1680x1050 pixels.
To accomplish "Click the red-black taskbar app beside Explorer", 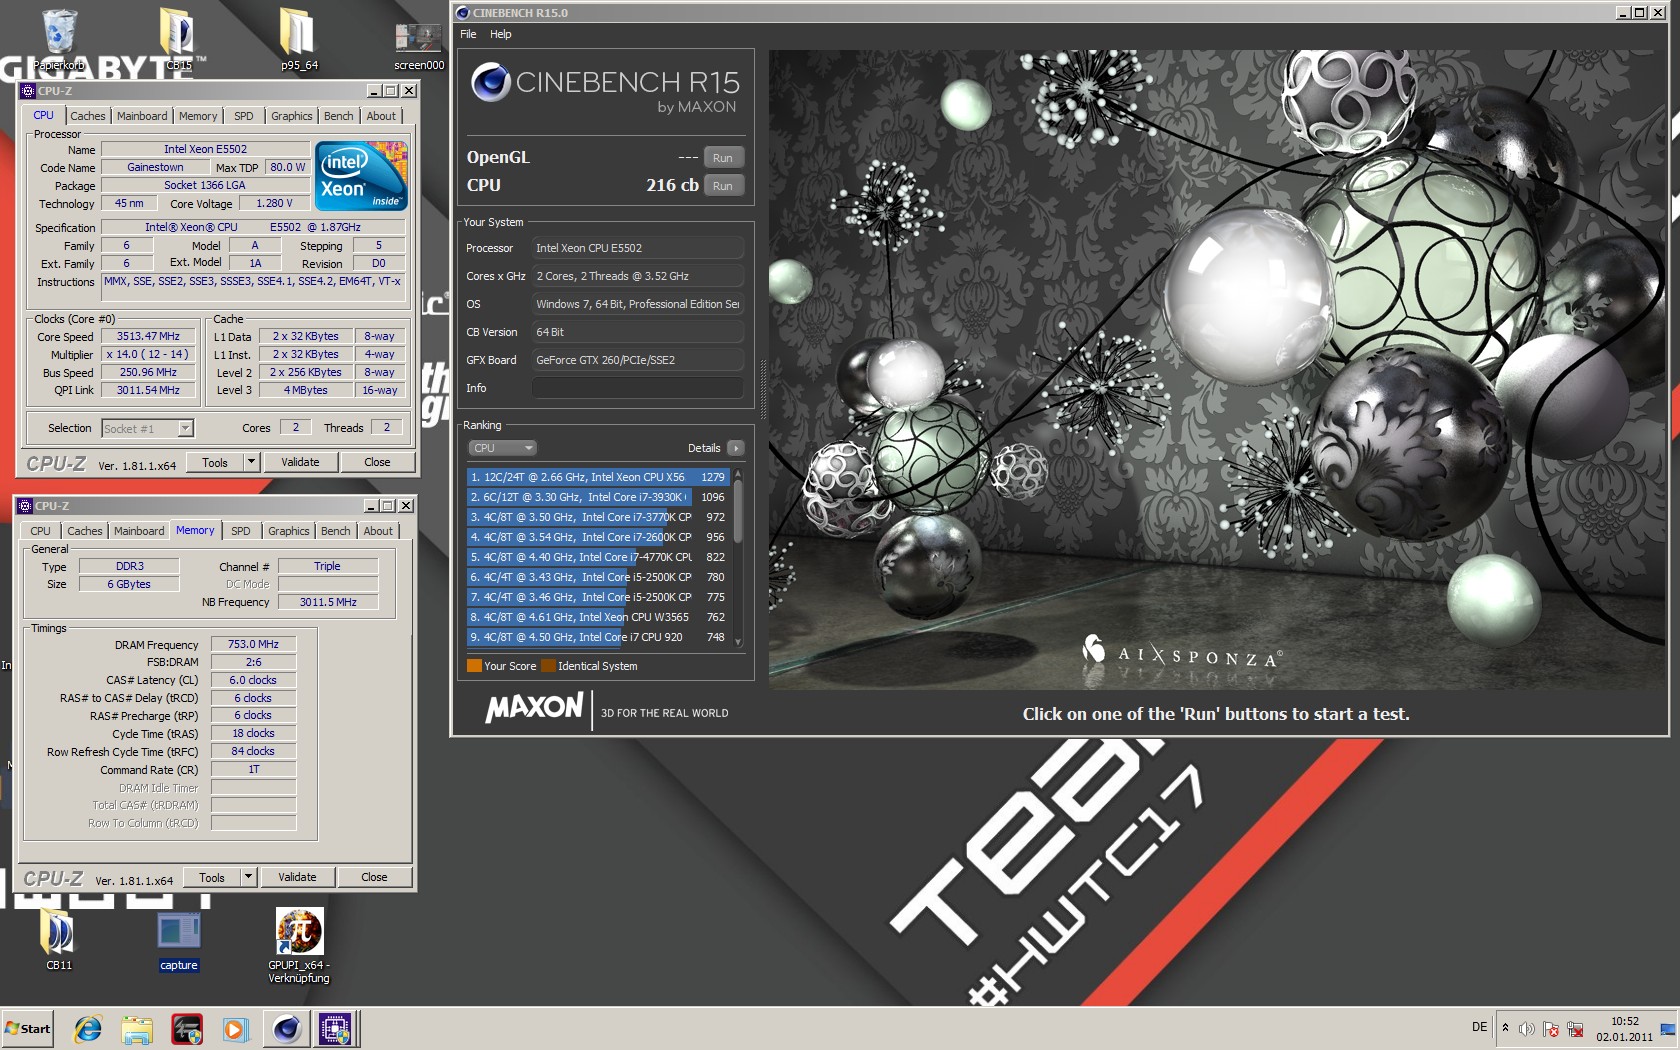I will tap(187, 1029).
